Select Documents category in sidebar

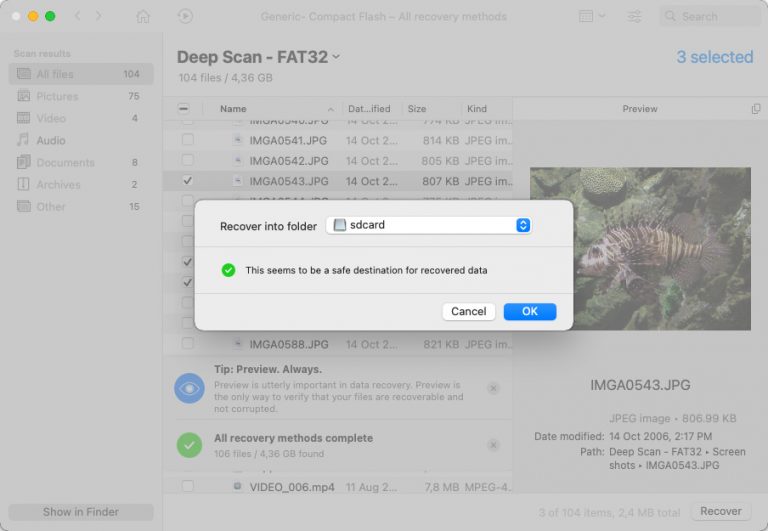(x=81, y=163)
